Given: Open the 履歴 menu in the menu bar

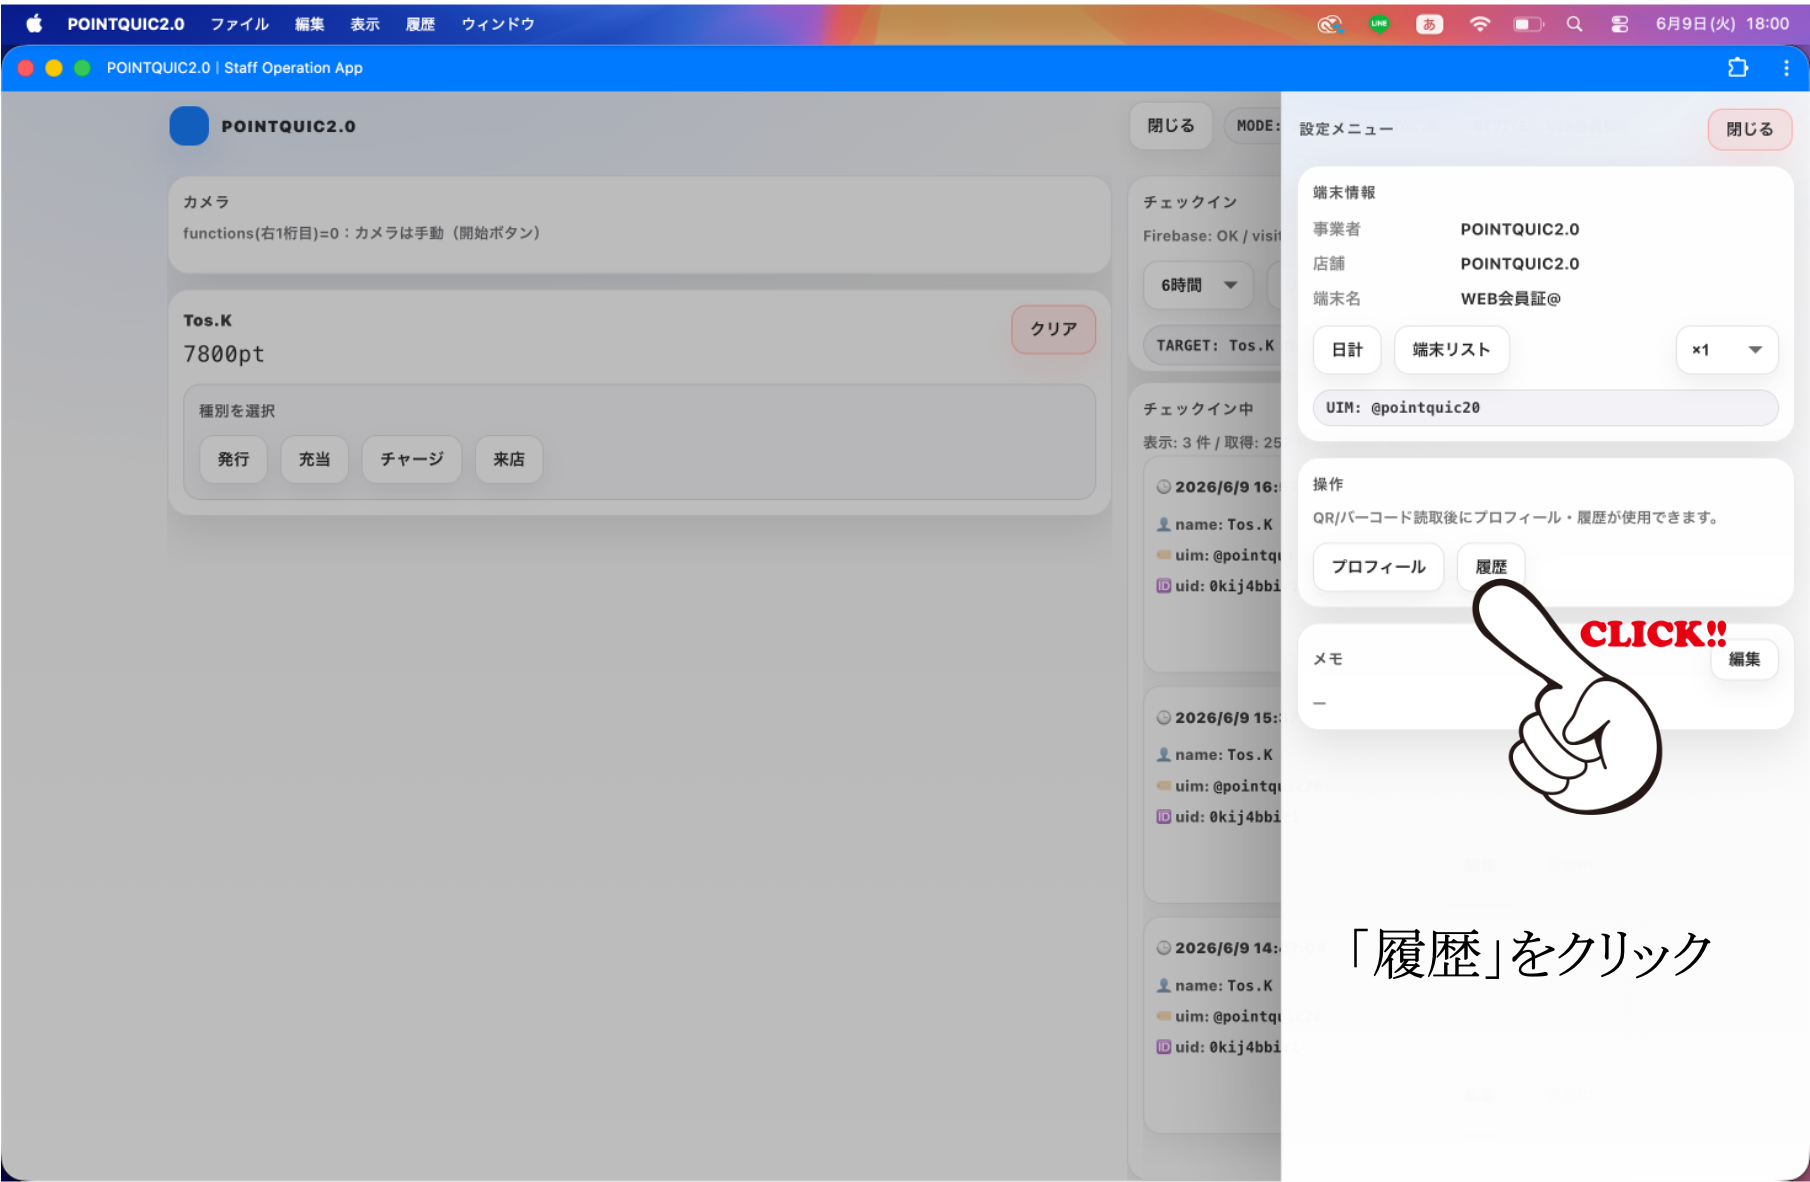Looking at the screenshot, I should 420,24.
